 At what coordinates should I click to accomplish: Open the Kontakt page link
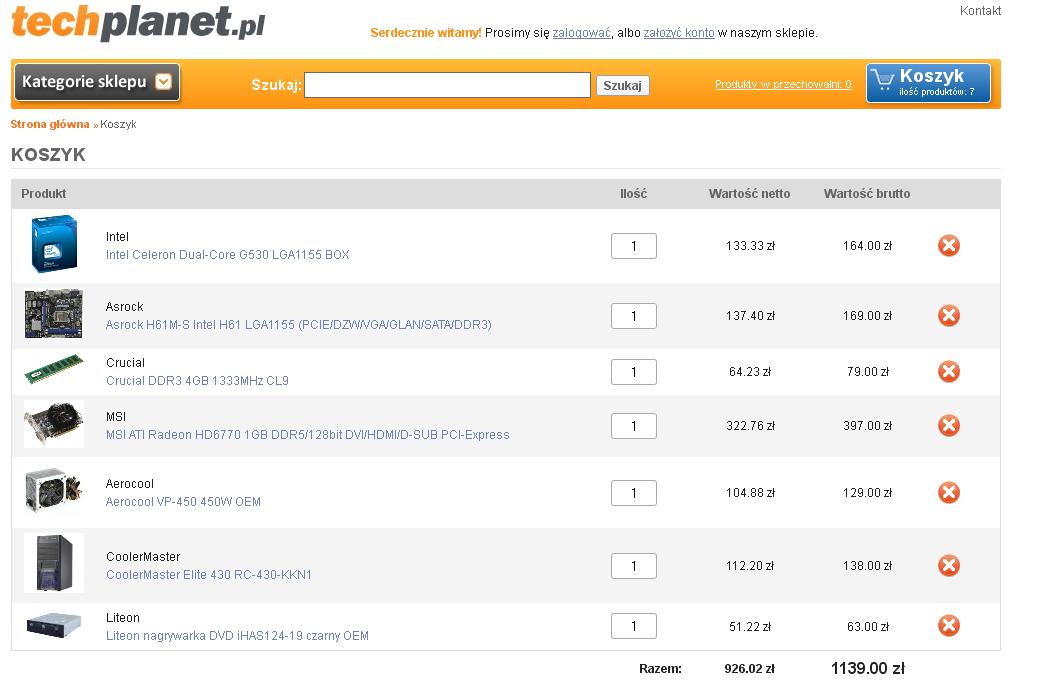pos(980,11)
